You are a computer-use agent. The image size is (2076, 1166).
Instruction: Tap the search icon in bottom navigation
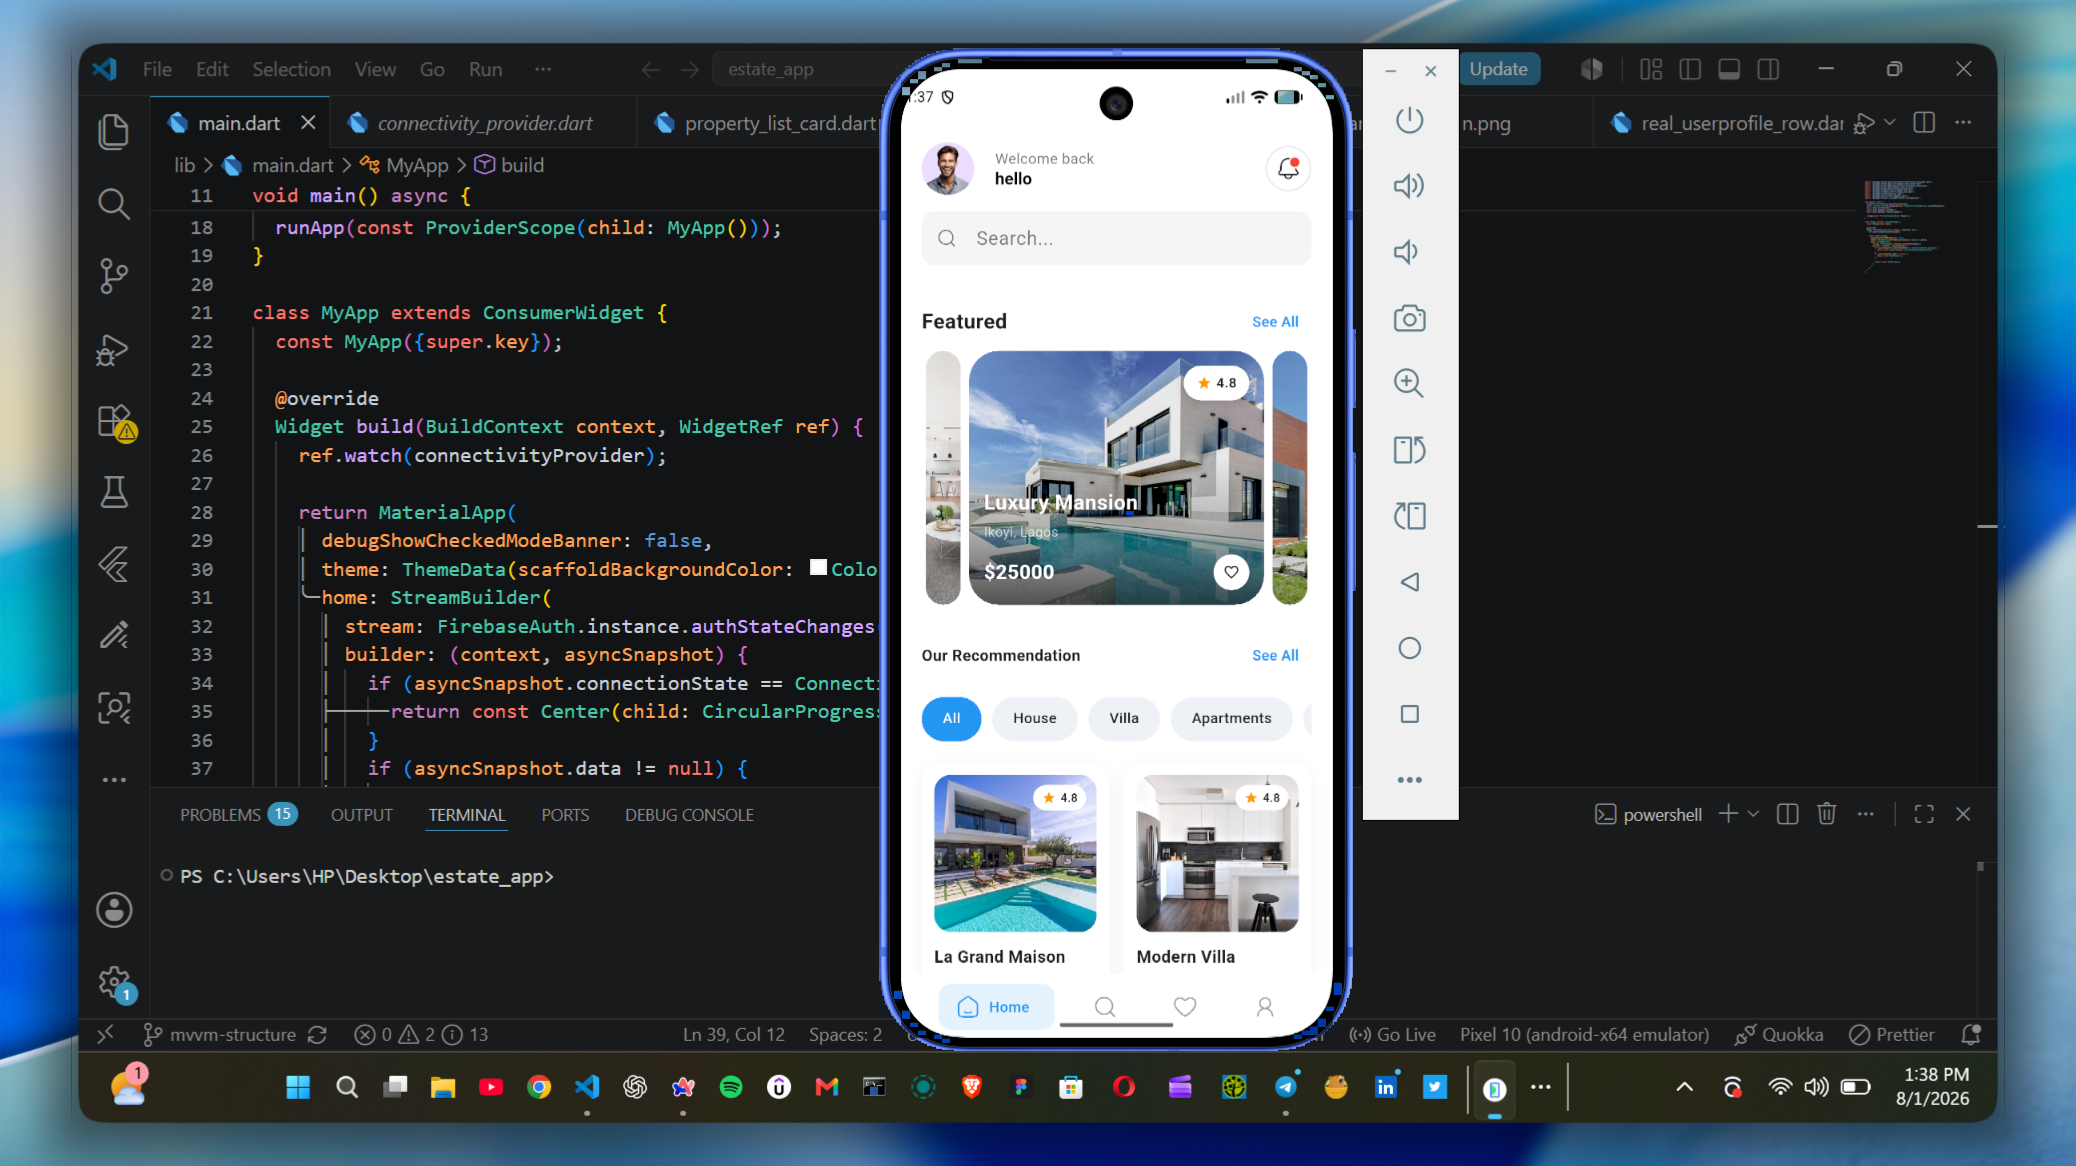[x=1104, y=1007]
